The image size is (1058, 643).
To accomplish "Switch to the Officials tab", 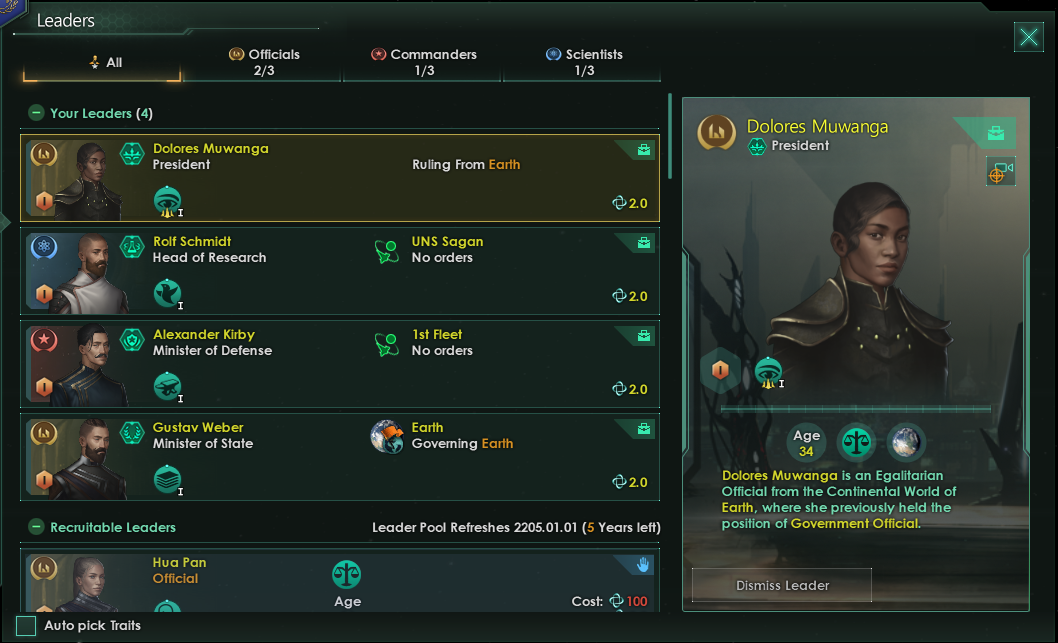I will point(263,62).
